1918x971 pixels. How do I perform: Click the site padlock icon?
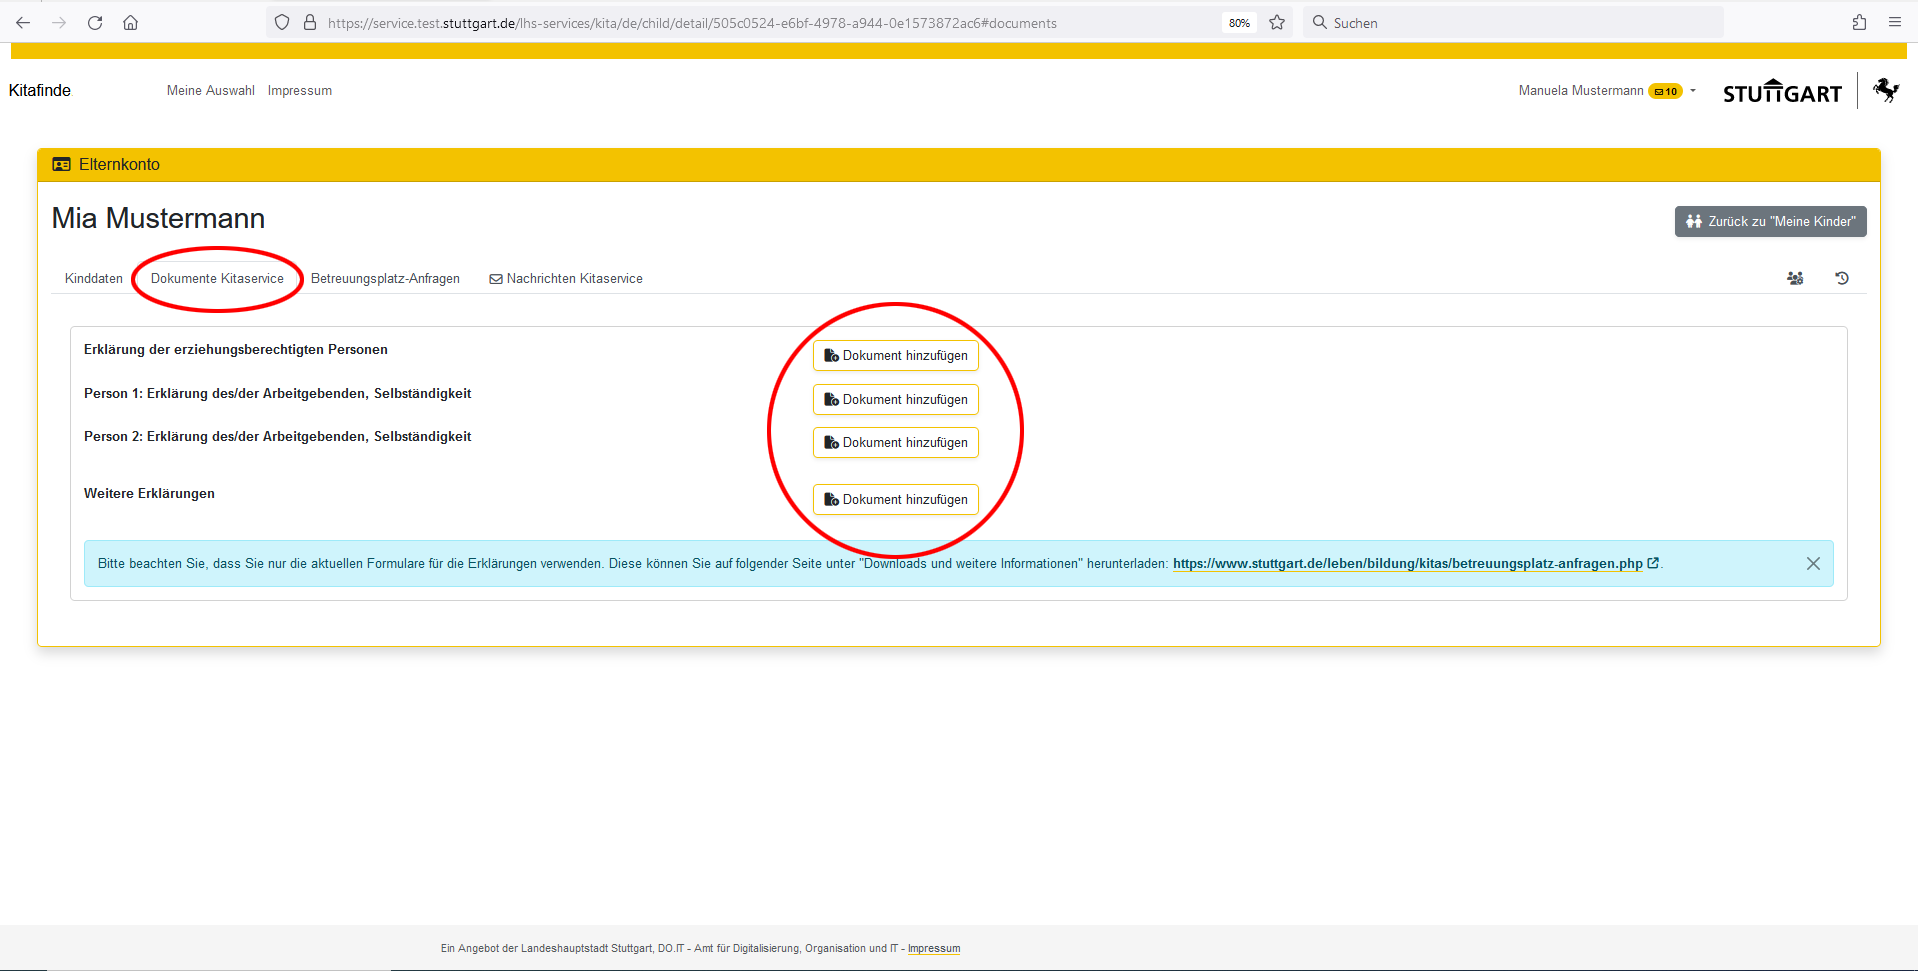310,22
